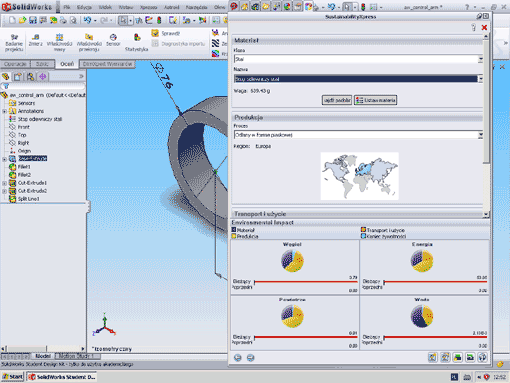The width and height of the screenshot is (510, 383).
Task: Click the Badanie projektu icon
Action: pyautogui.click(x=14, y=37)
